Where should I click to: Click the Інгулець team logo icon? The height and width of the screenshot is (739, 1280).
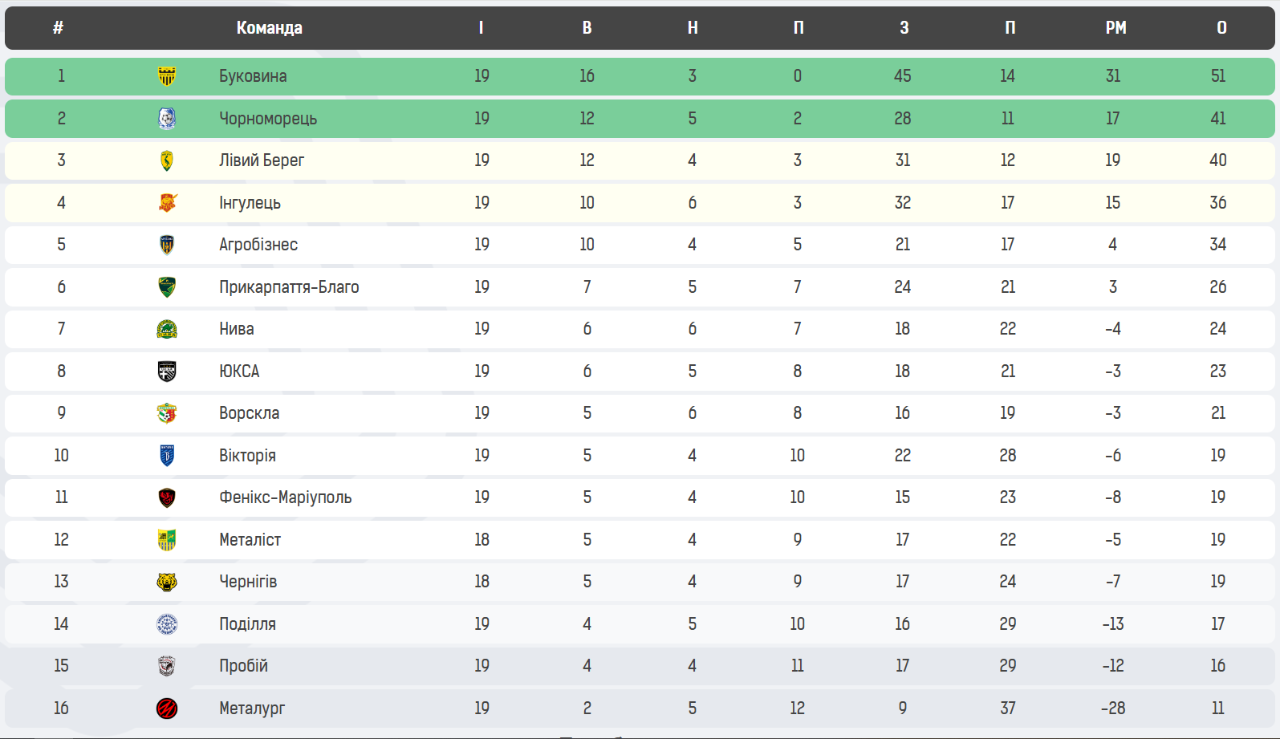pyautogui.click(x=167, y=203)
